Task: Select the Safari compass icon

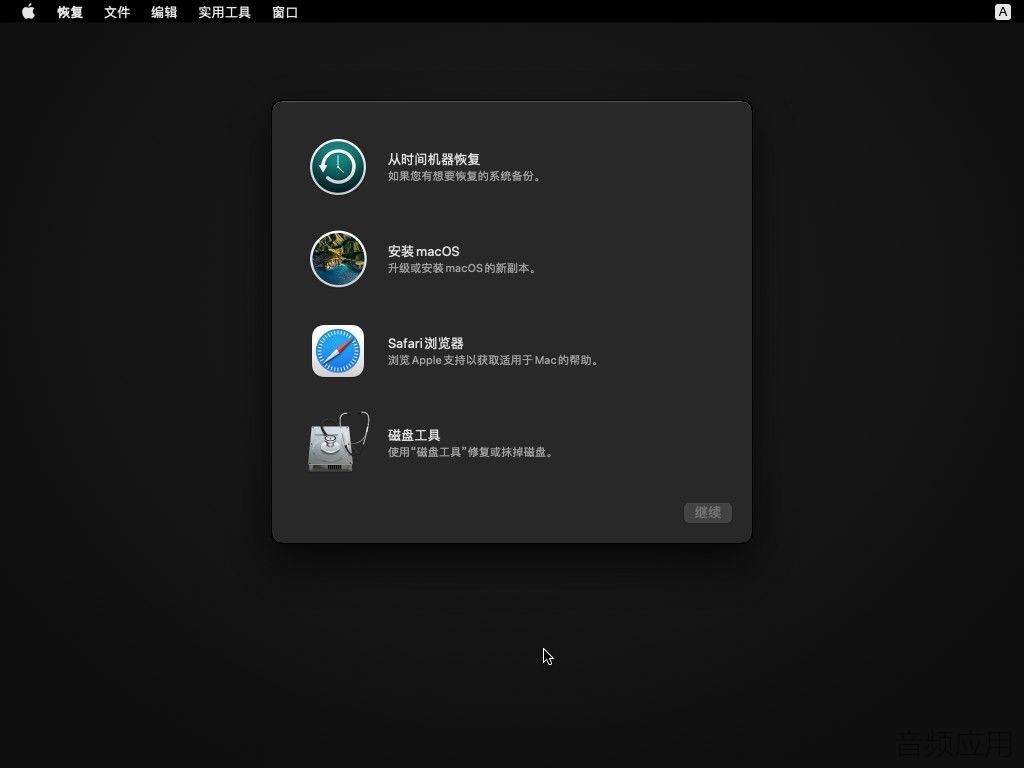Action: coord(338,351)
